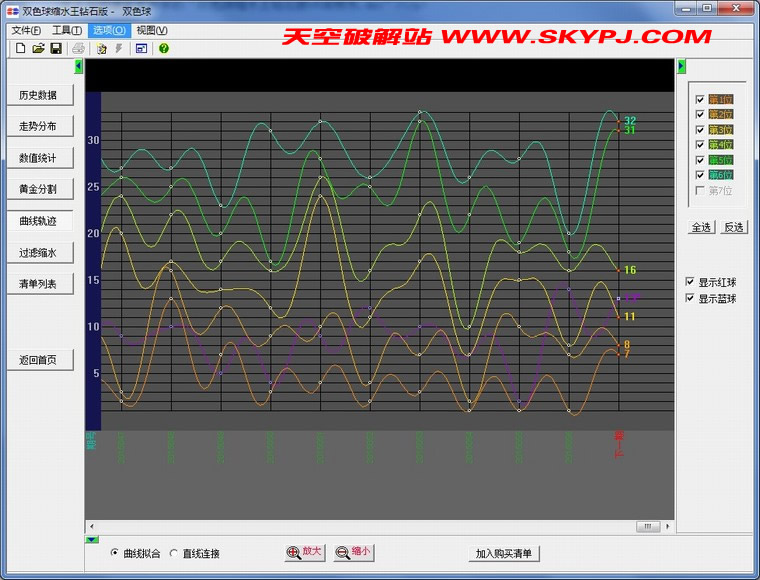Screen dimensions: 760x580
Task: Uncheck the 第1位 curve checkbox
Action: point(700,100)
